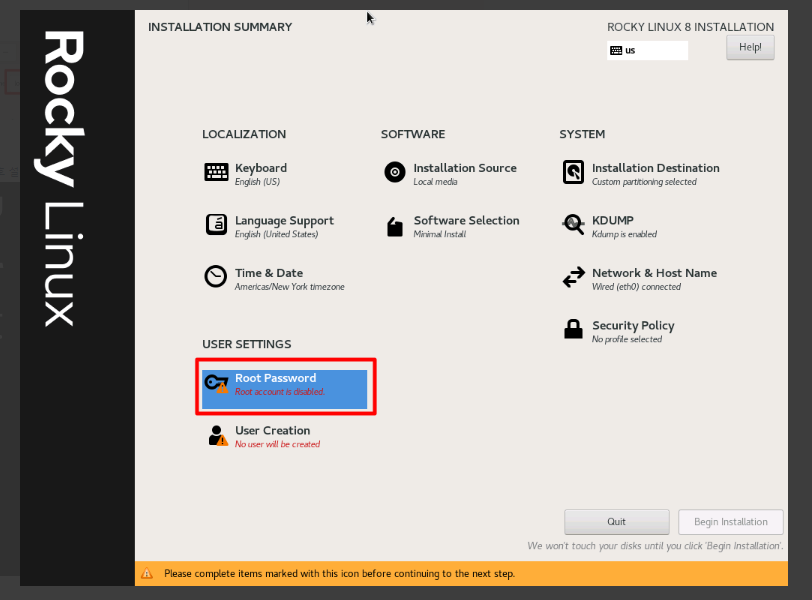This screenshot has width=812, height=600.
Task: Click the Help! button
Action: click(750, 47)
